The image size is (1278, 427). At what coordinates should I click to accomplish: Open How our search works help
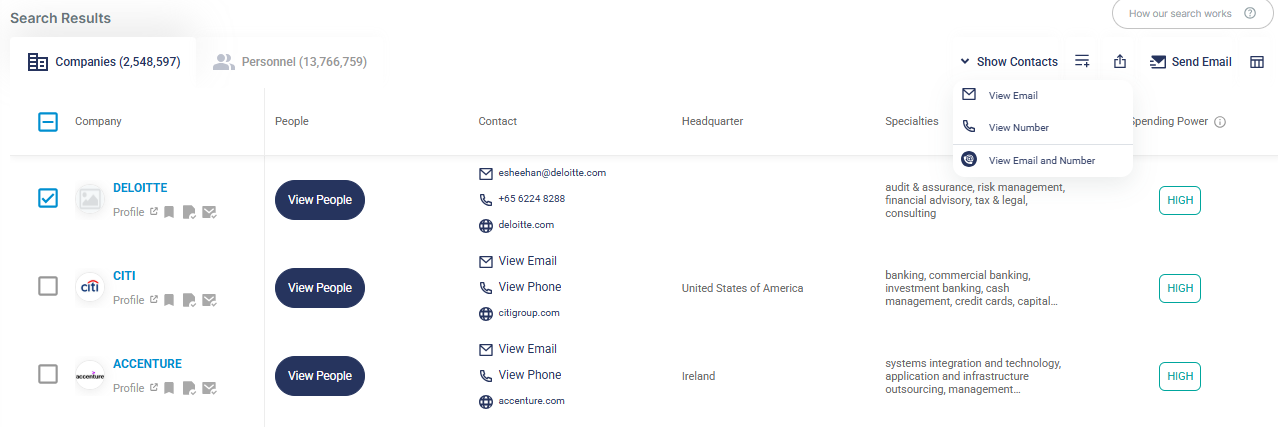[x=1192, y=13]
